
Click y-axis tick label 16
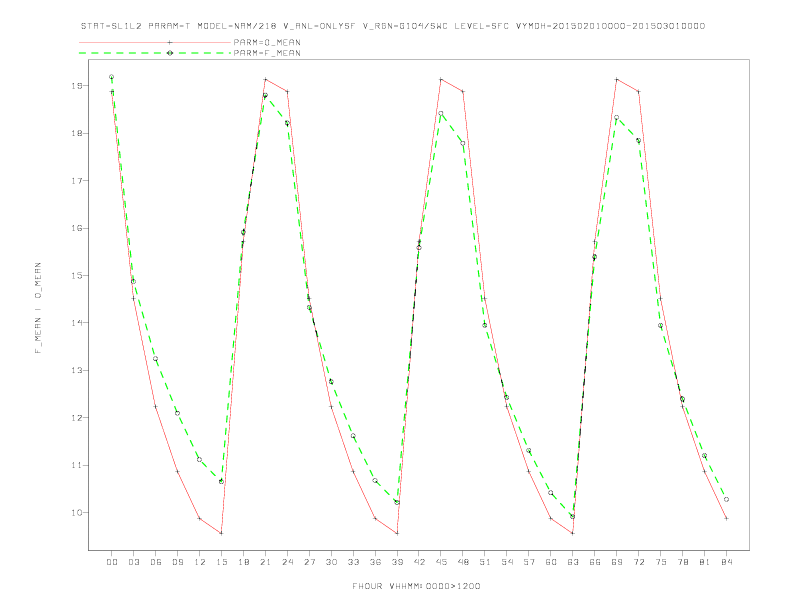[77, 228]
